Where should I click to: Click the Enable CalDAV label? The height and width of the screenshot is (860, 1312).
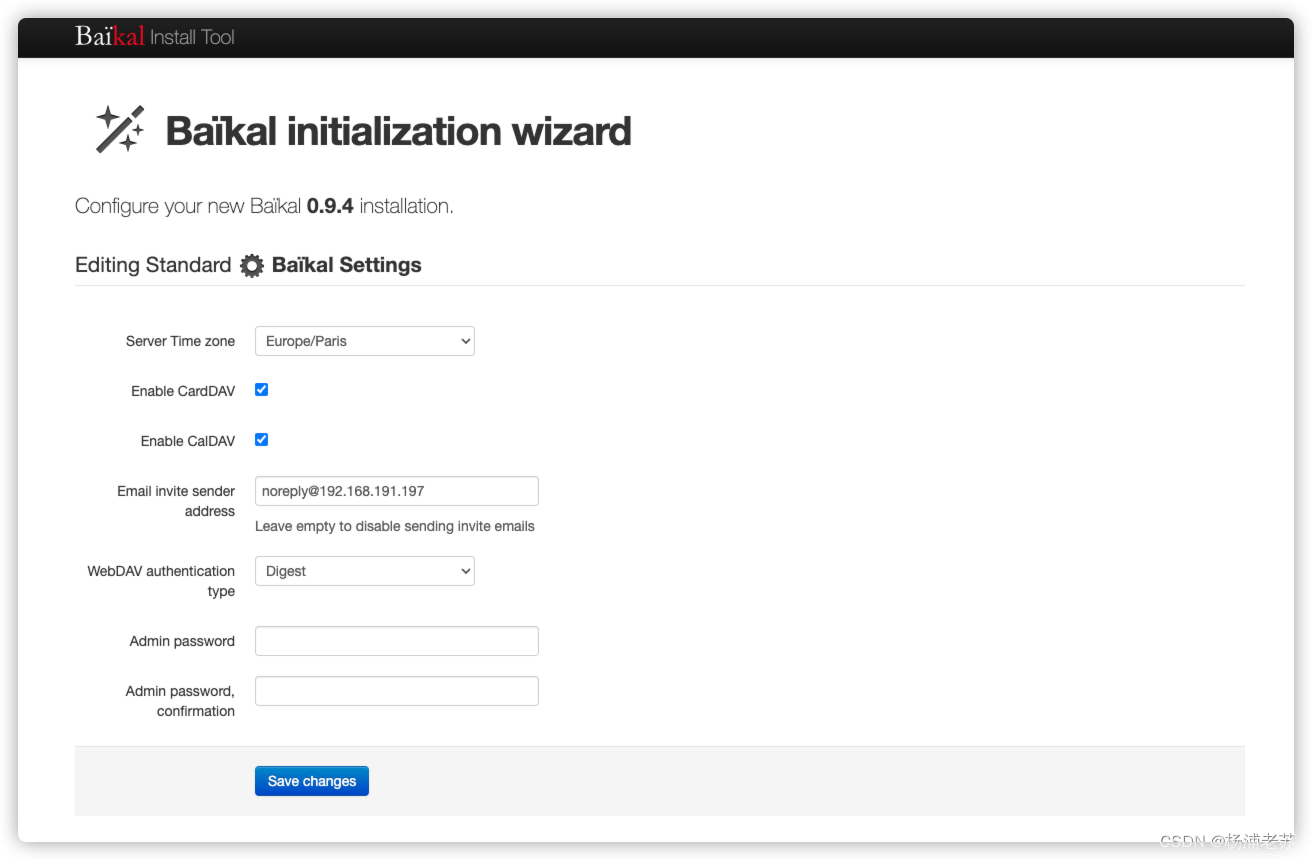coord(188,441)
